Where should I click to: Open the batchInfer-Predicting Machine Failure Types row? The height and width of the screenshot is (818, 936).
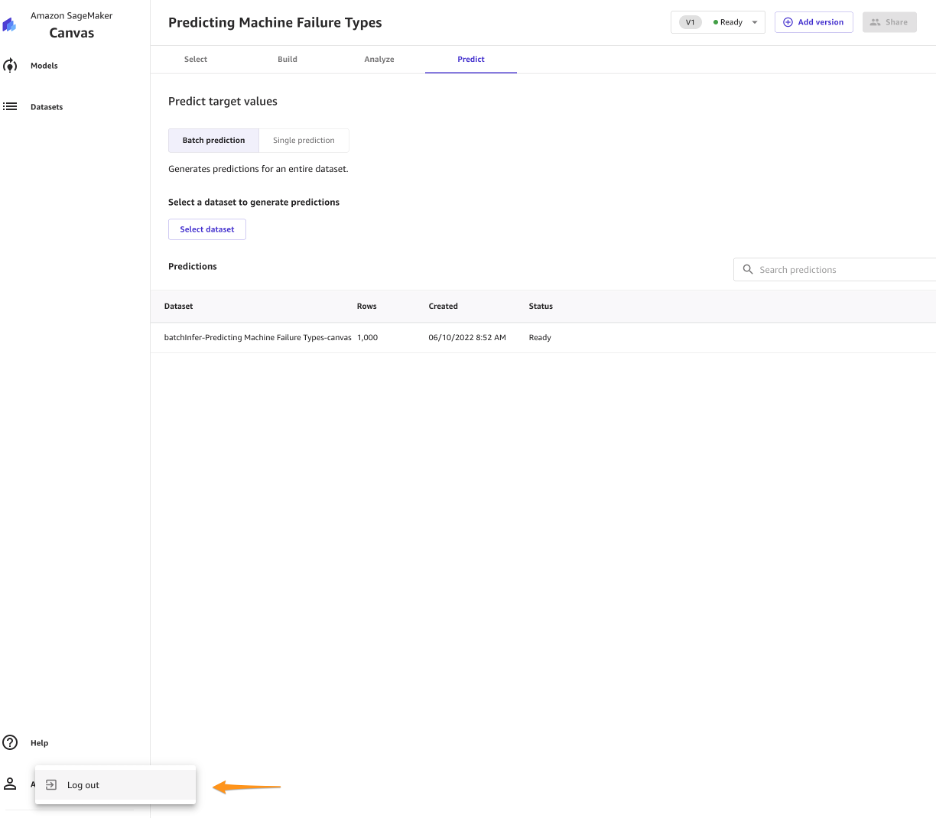coord(543,337)
